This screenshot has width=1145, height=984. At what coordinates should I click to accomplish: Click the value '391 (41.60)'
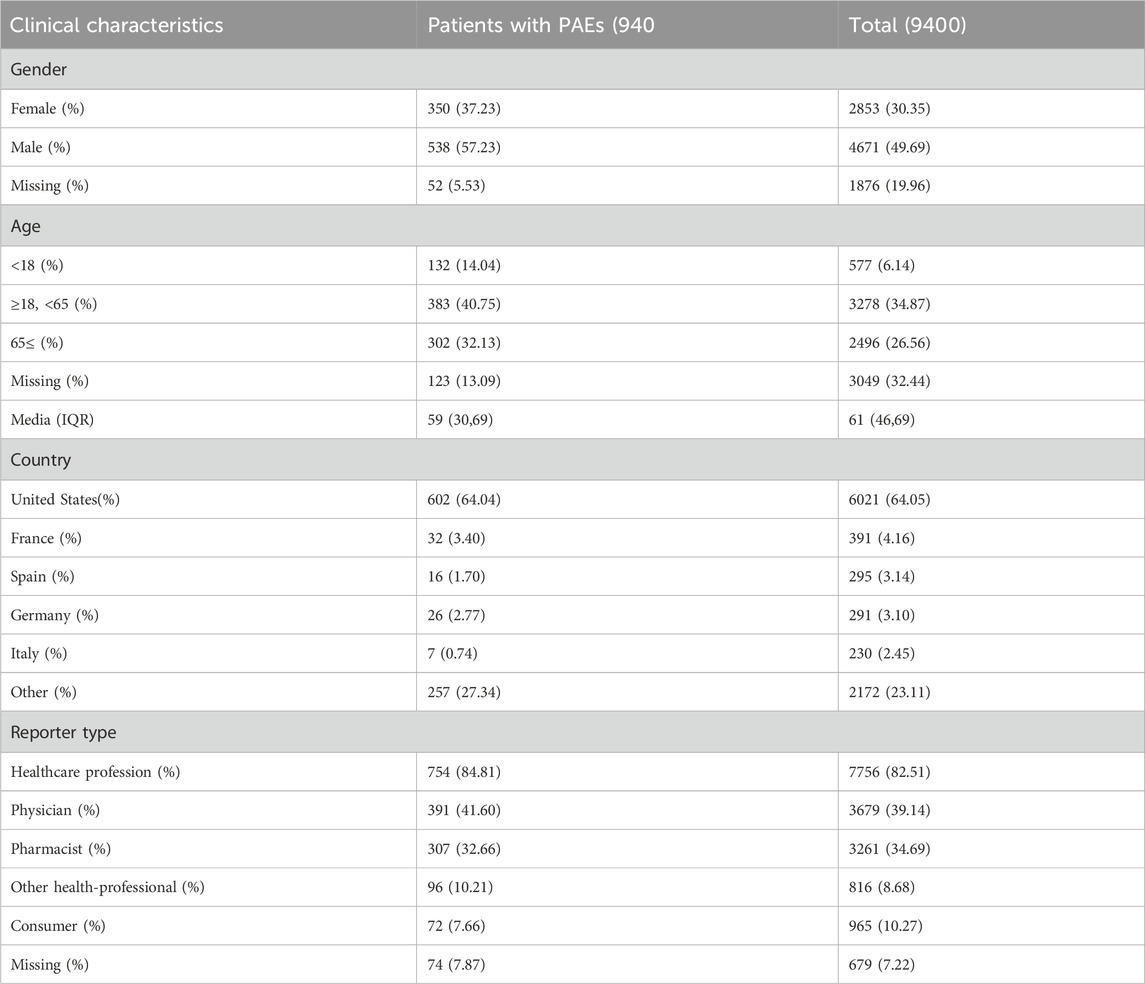point(464,811)
